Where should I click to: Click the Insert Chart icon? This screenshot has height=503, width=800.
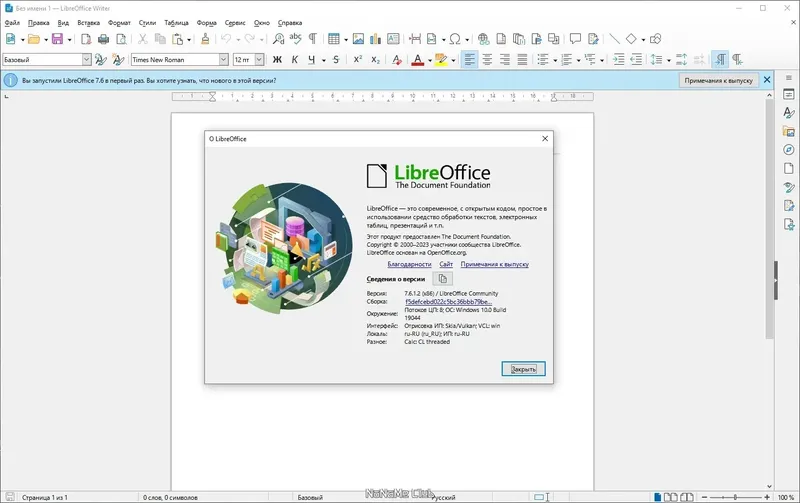pos(376,39)
